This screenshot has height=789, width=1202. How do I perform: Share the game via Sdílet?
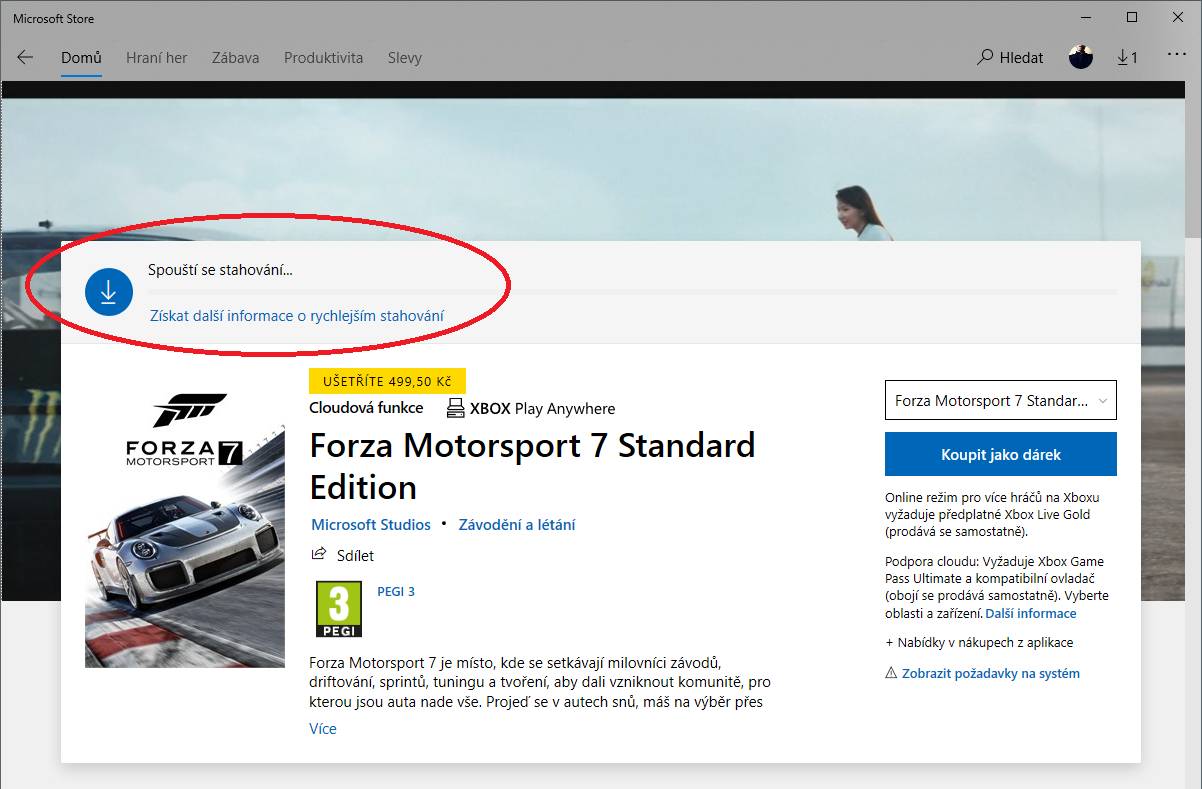click(343, 555)
